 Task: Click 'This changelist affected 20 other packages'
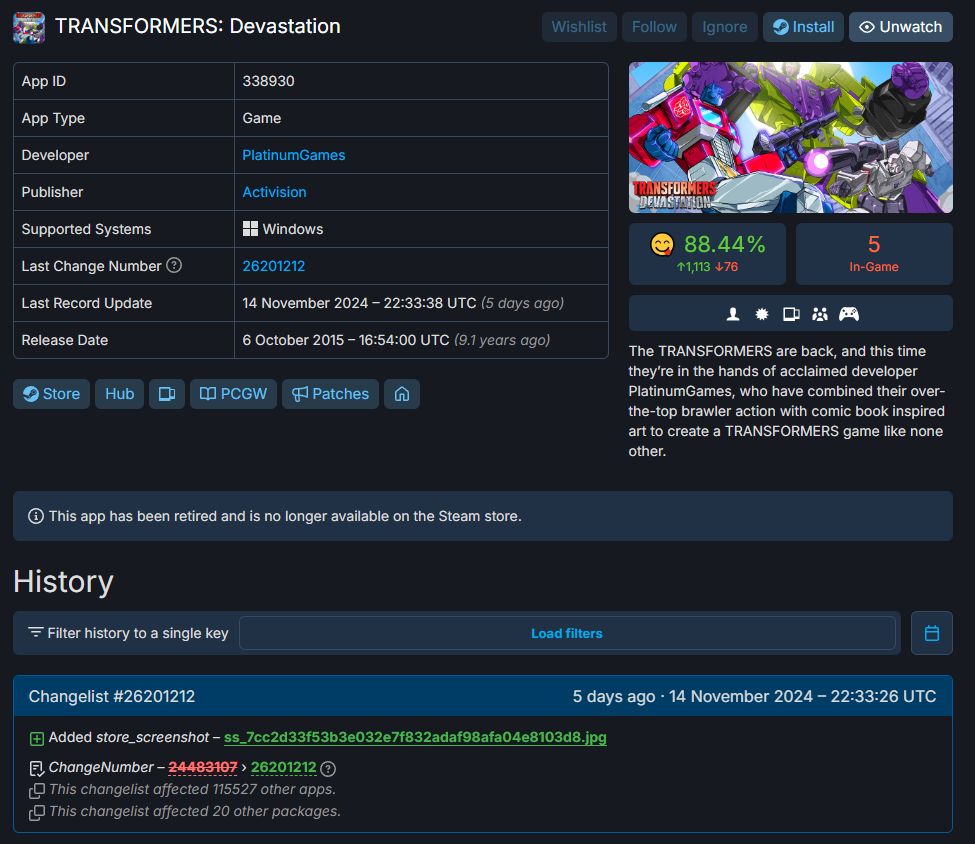click(195, 811)
